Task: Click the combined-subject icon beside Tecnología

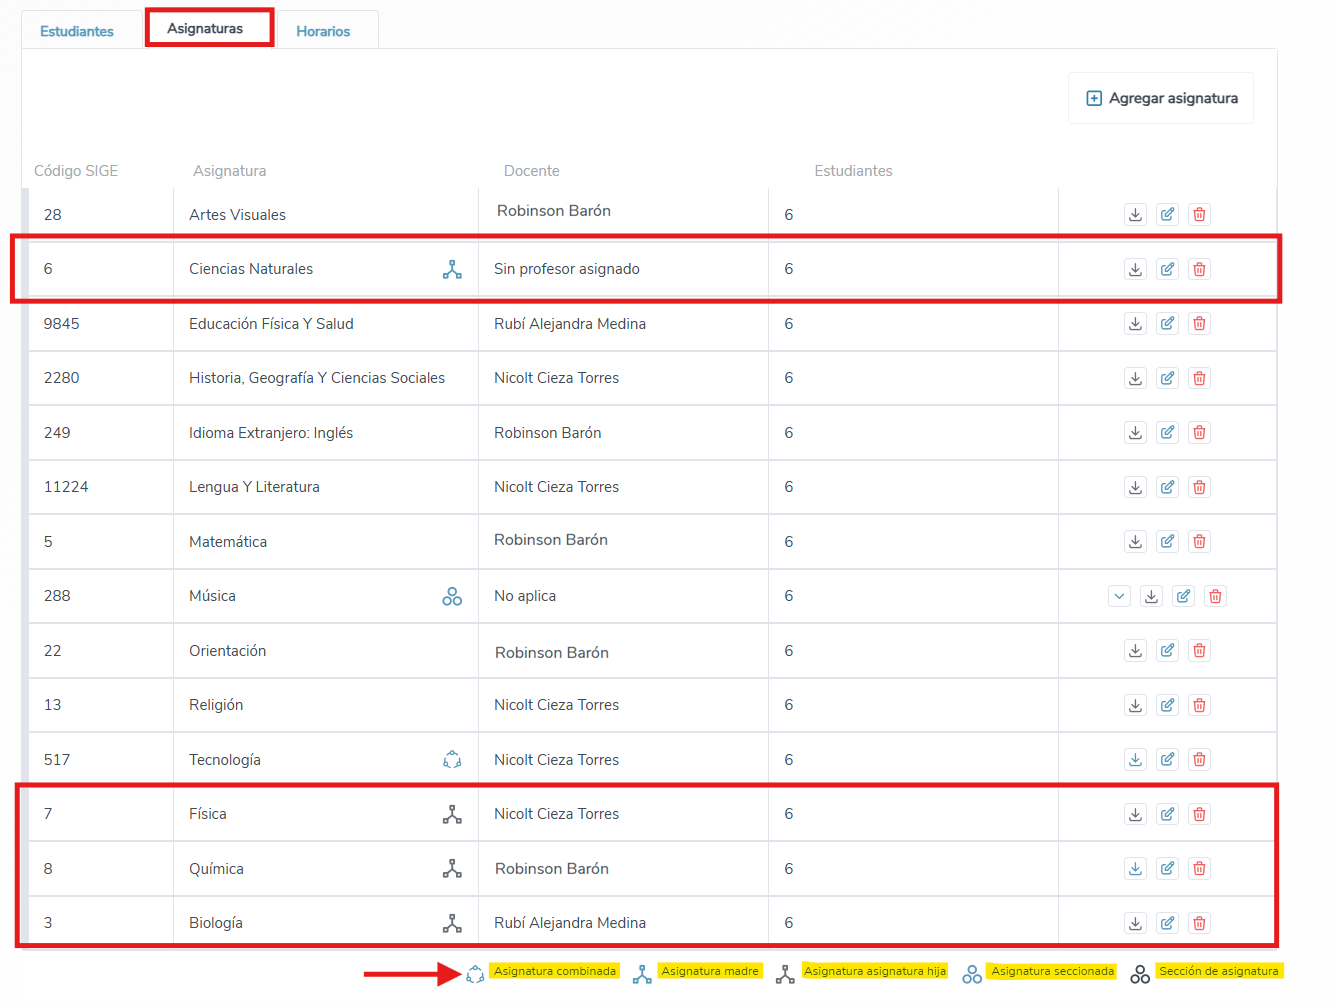Action: pos(452,760)
